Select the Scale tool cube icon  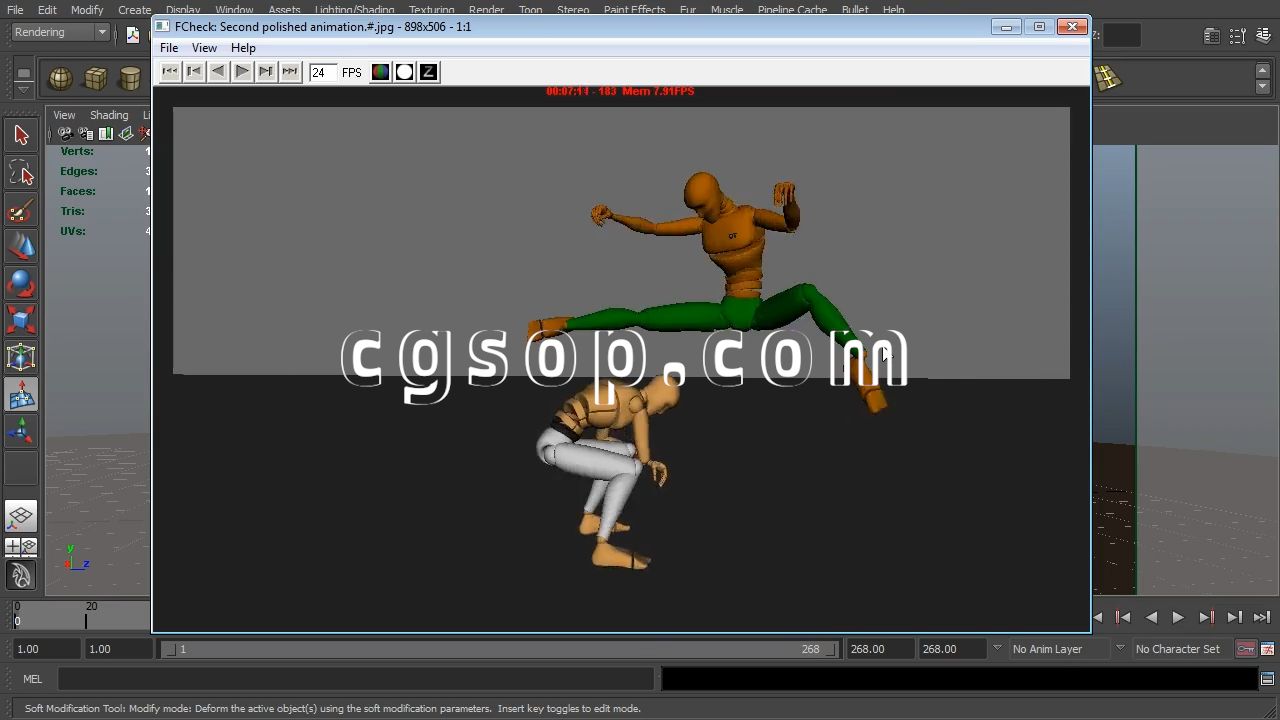click(x=21, y=320)
